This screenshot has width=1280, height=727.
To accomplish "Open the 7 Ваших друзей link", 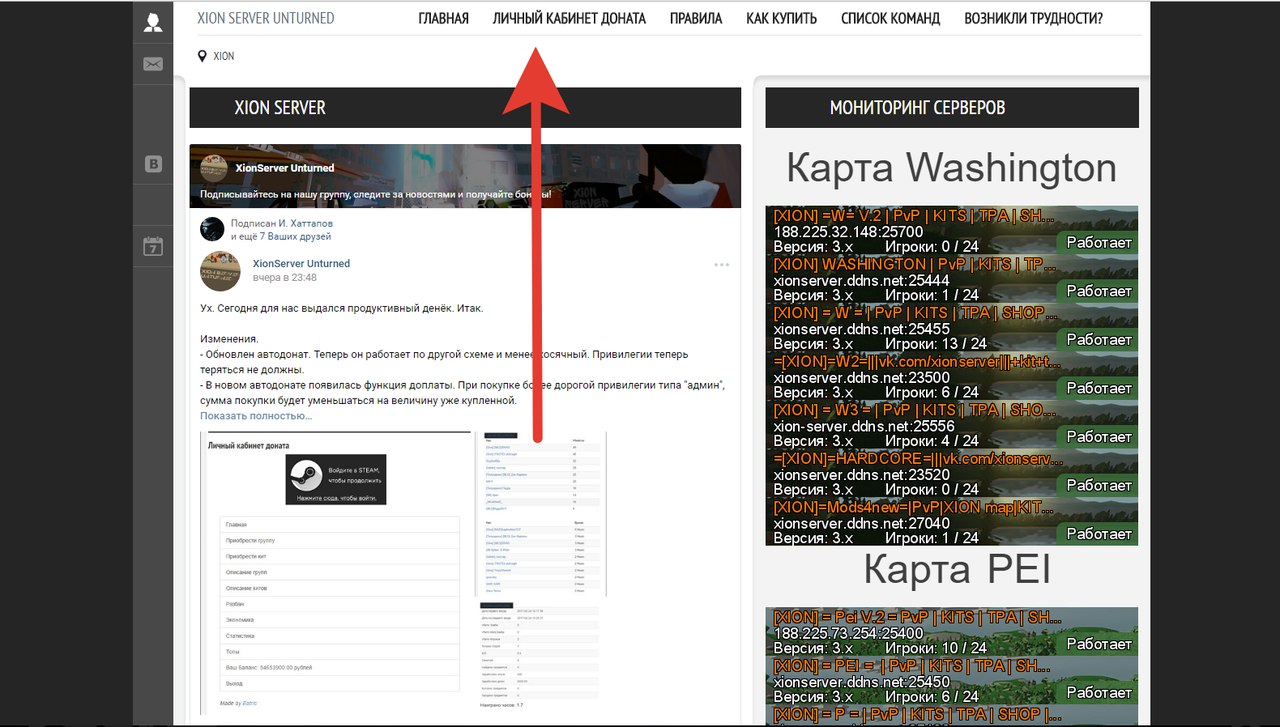I will click(x=296, y=237).
